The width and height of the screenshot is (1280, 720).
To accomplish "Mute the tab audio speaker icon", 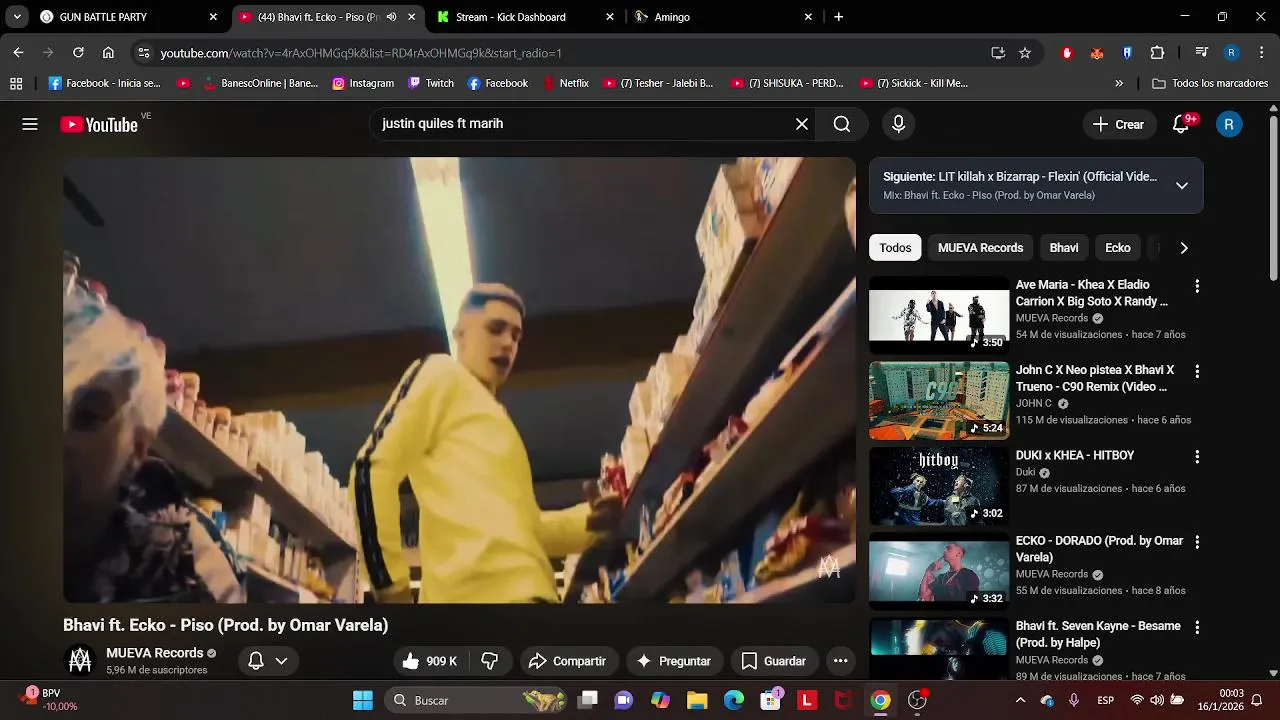I will 391,17.
